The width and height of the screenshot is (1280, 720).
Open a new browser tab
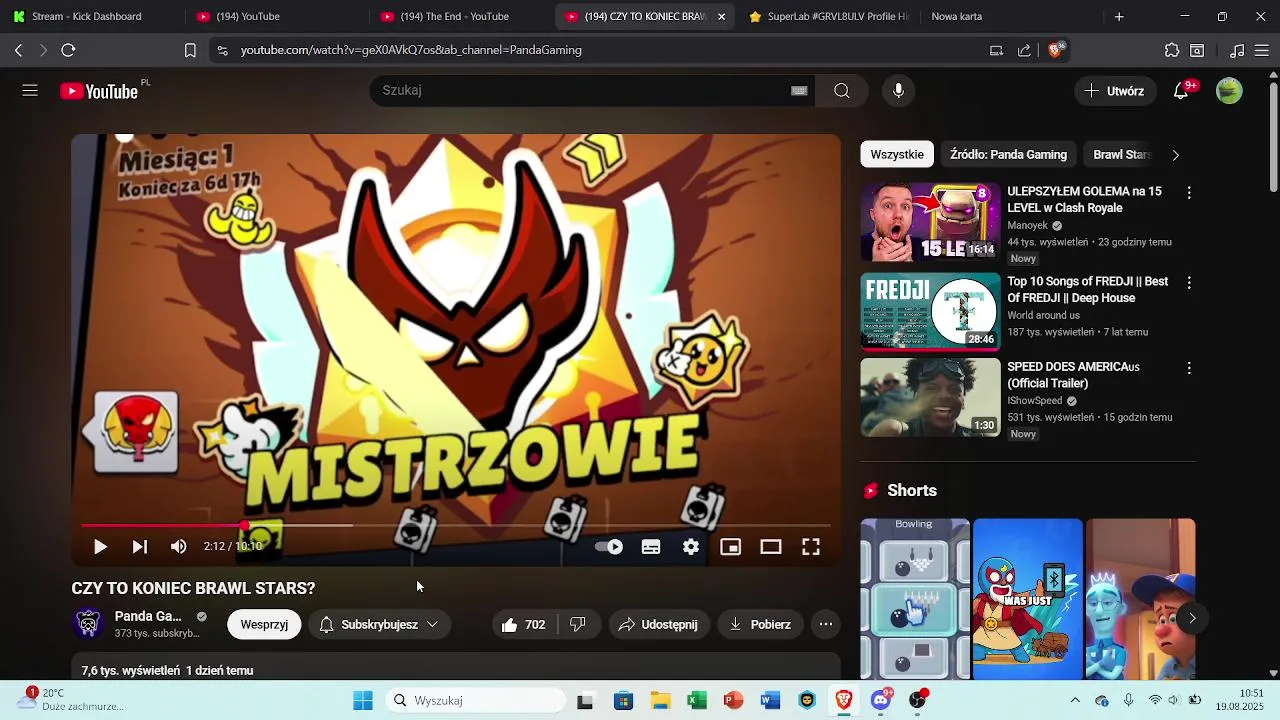click(x=1119, y=16)
